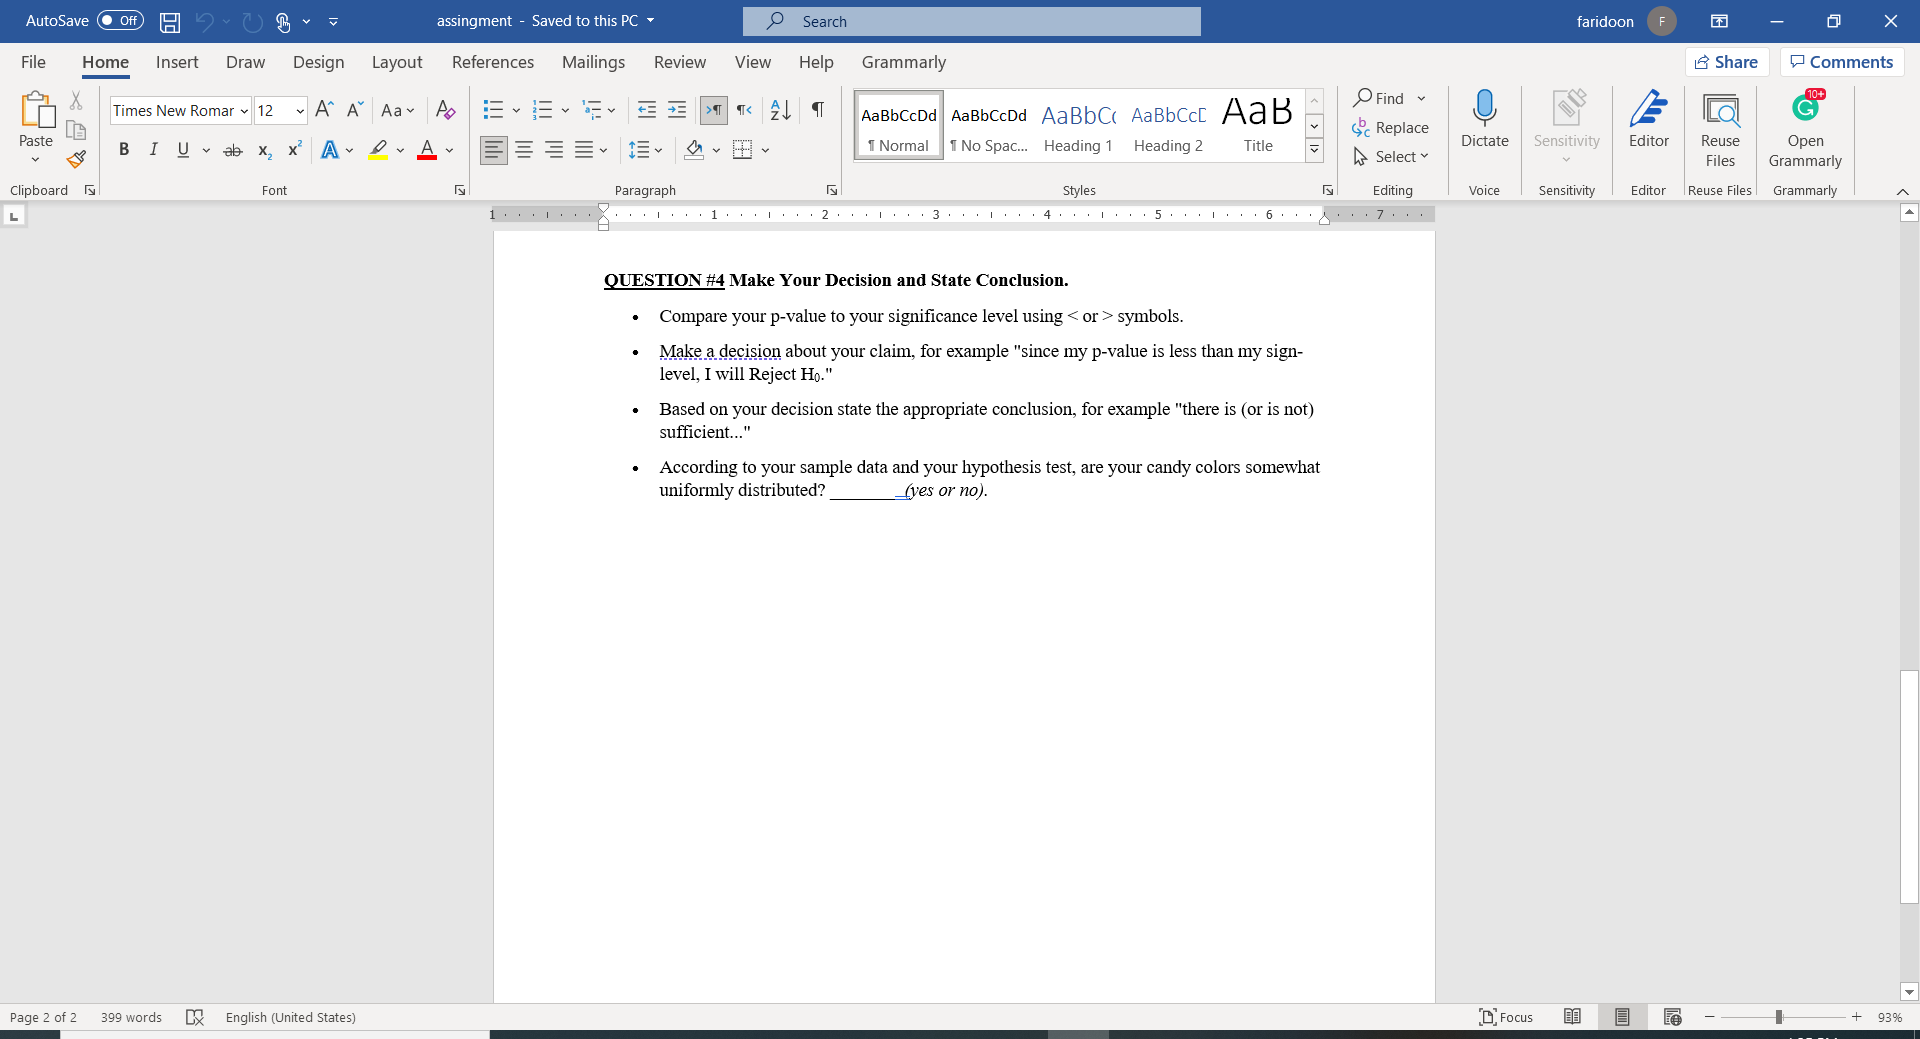1920x1039 pixels.
Task: Apply Title style
Action: click(1258, 126)
